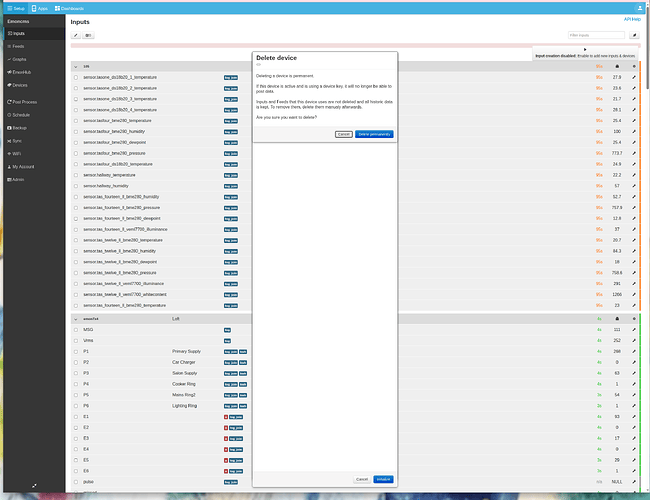This screenshot has width=650, height=500.
Task: Select the MSG input checkbox
Action: (x=75, y=330)
